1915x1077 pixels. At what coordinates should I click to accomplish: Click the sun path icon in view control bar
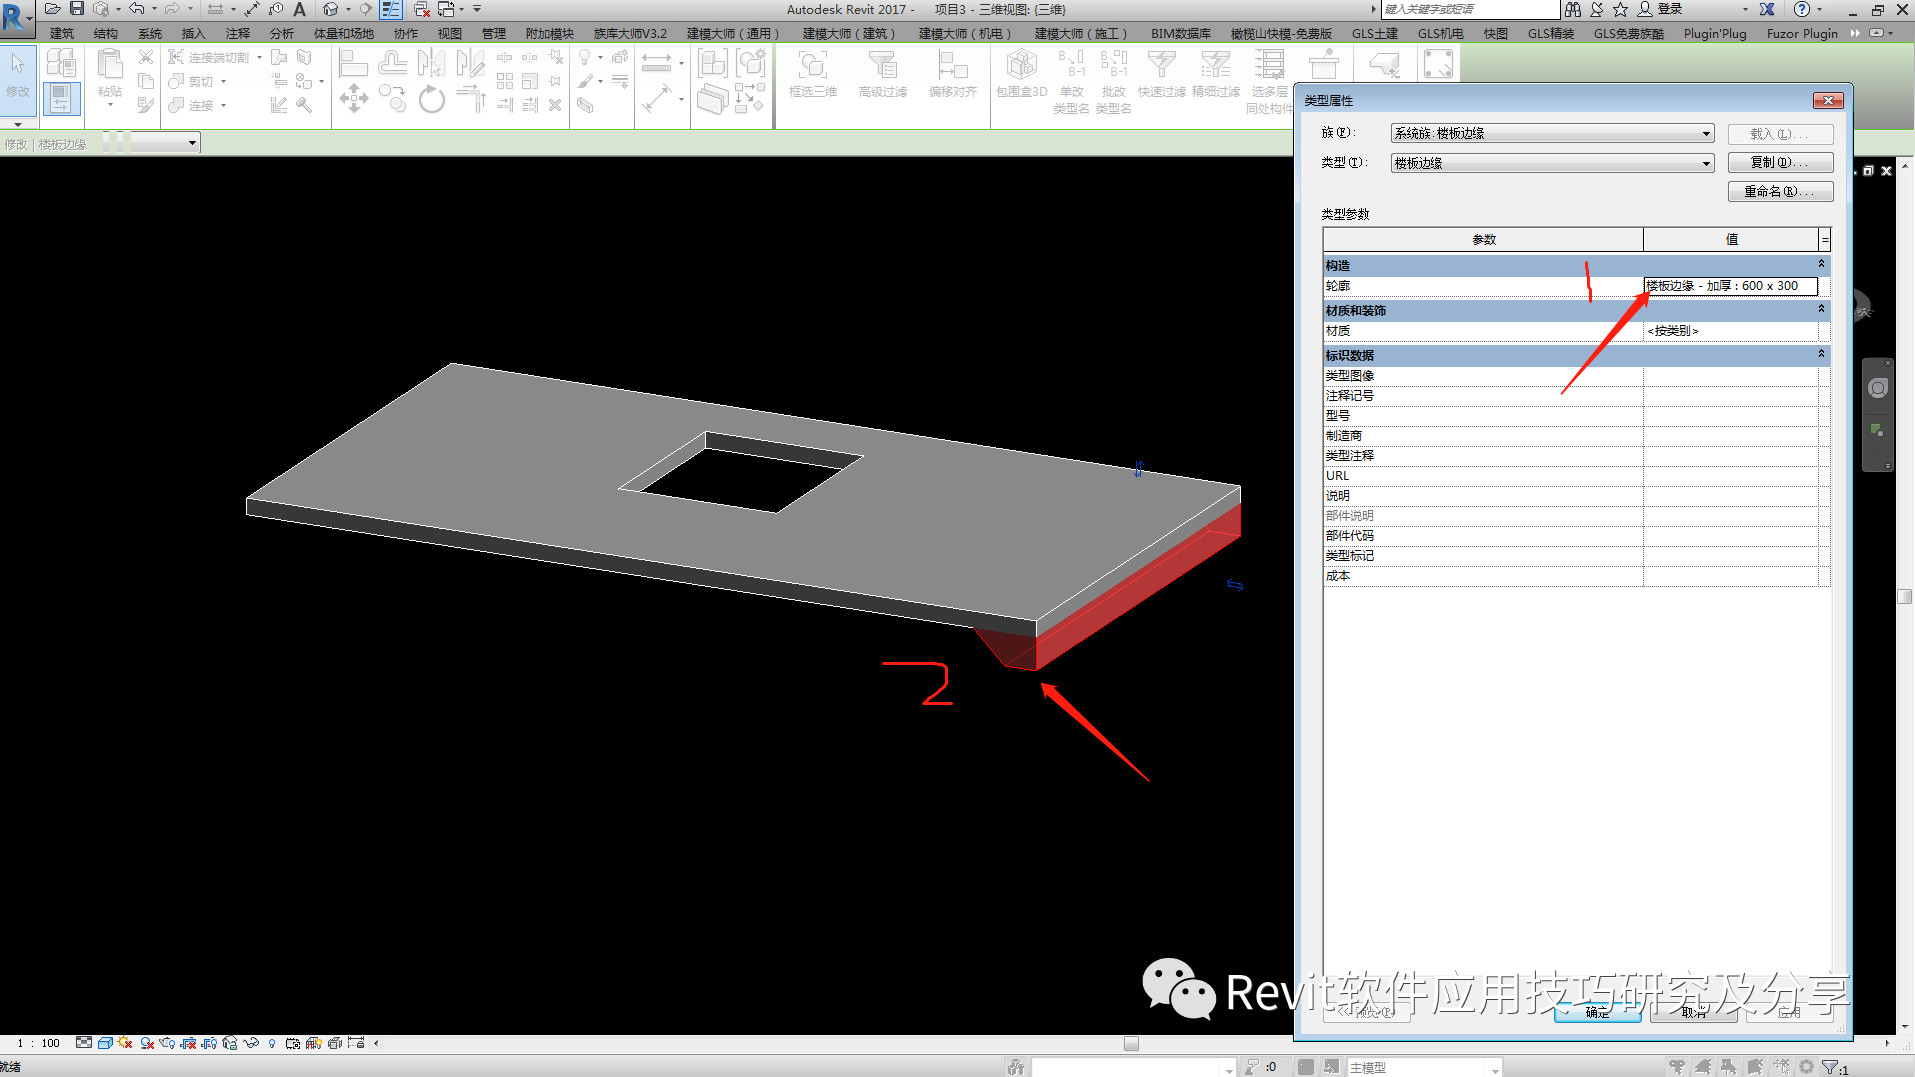pyautogui.click(x=125, y=1043)
